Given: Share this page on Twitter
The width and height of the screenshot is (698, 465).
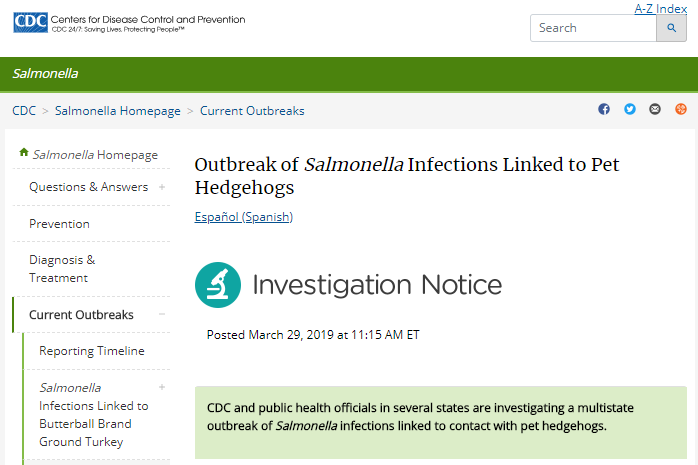Looking at the screenshot, I should coord(630,109).
